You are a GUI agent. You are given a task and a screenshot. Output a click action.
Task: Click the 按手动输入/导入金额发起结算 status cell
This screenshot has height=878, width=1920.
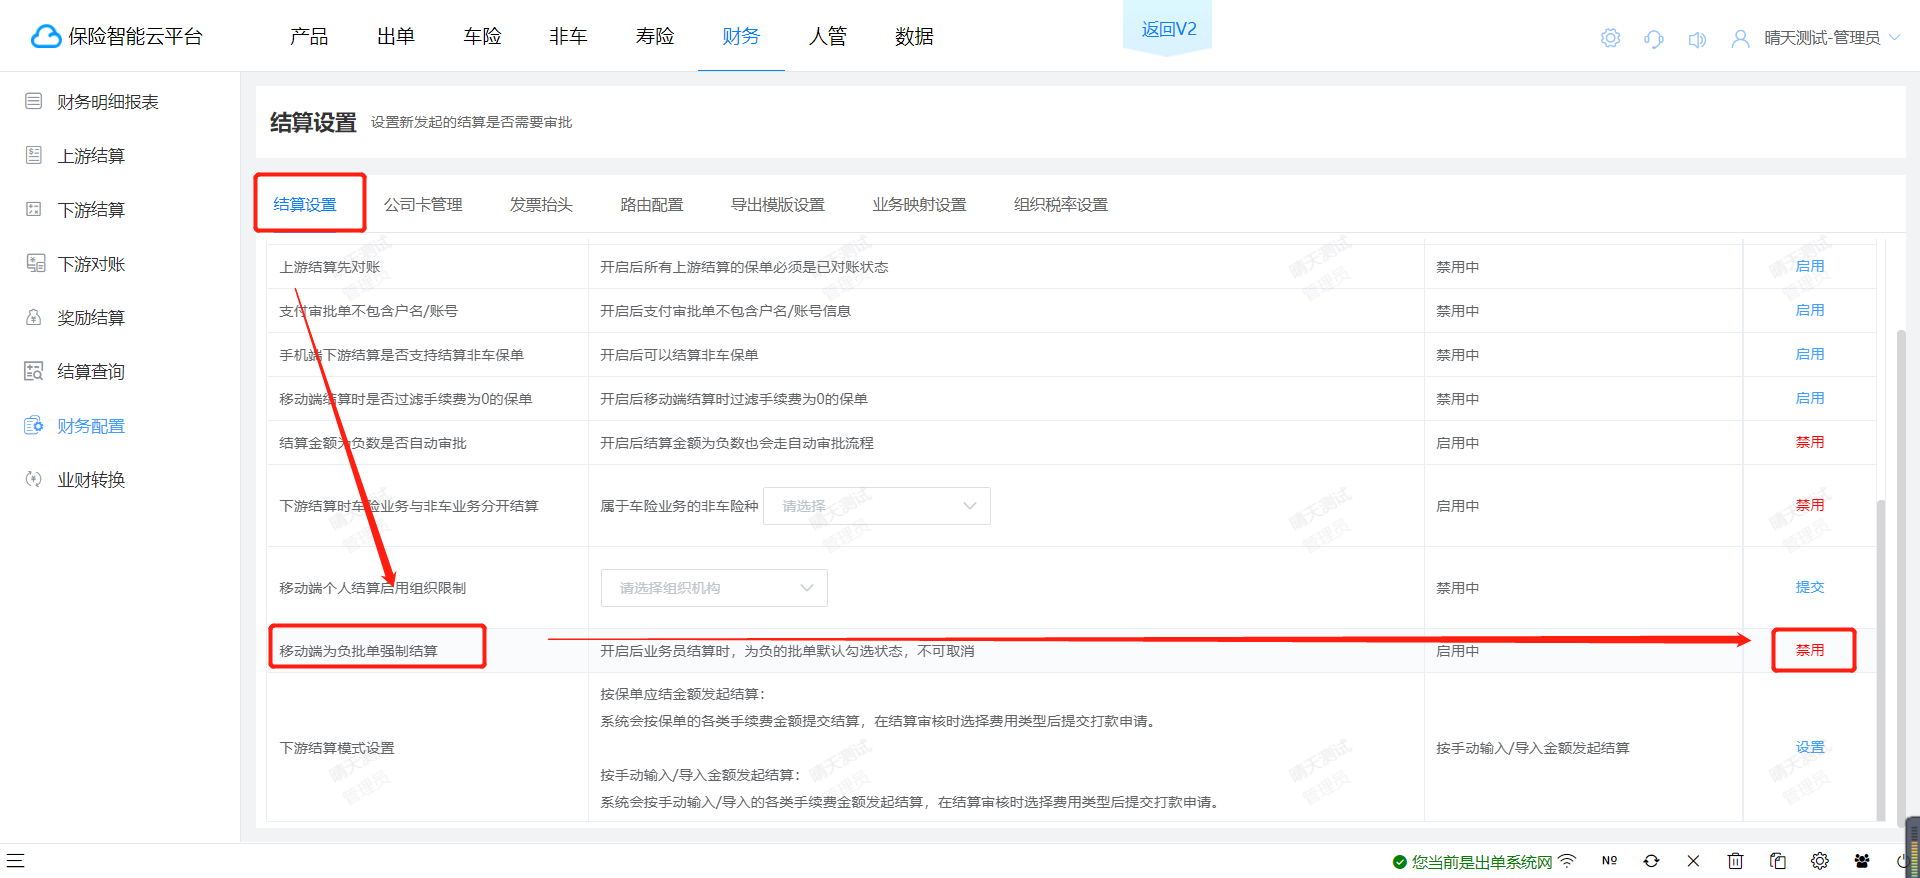coord(1533,748)
